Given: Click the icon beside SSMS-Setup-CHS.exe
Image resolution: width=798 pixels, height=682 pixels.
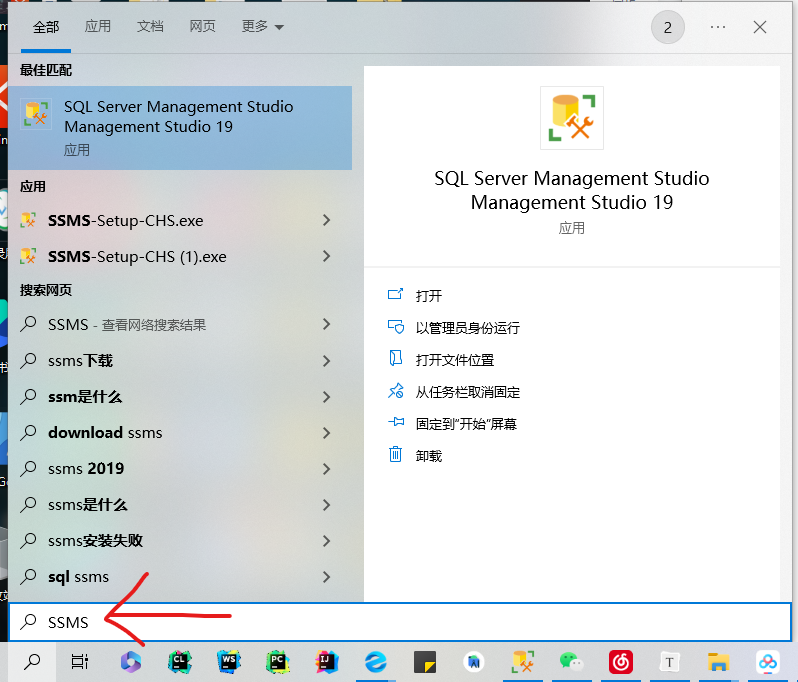Looking at the screenshot, I should click(28, 220).
